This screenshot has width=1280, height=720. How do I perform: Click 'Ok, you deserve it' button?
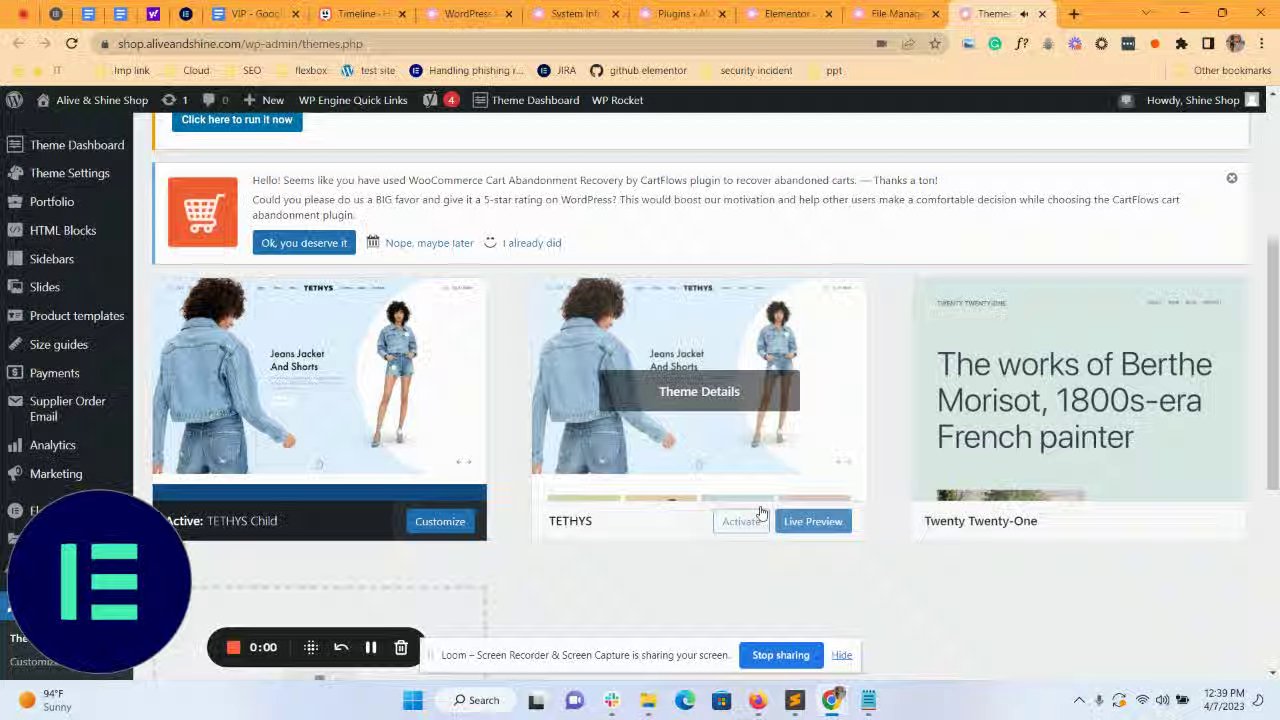coord(304,243)
